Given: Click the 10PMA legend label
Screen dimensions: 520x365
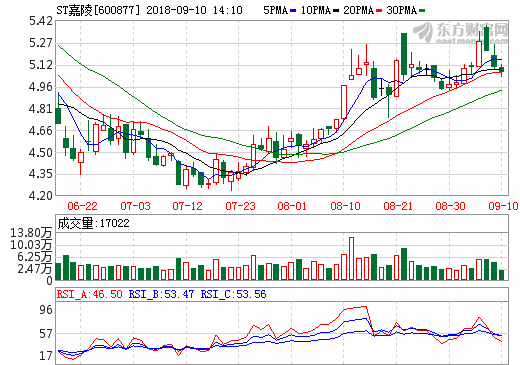Looking at the screenshot, I should tap(316, 10).
